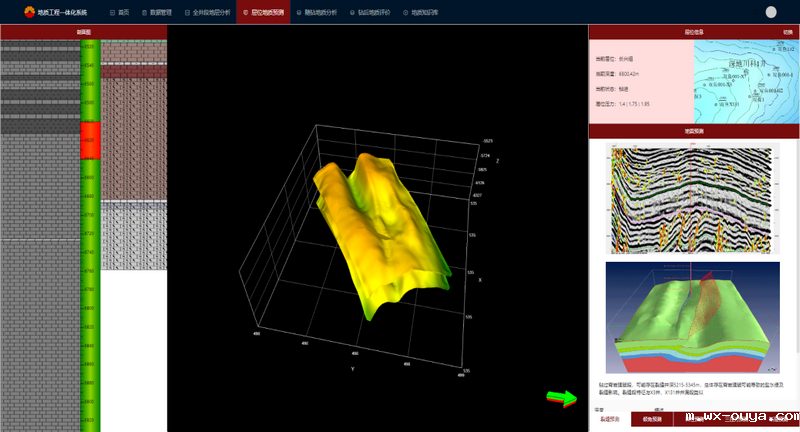Click the 地质知识库 menu icon
Image resolution: width=800 pixels, height=432 pixels.
click(403, 12)
